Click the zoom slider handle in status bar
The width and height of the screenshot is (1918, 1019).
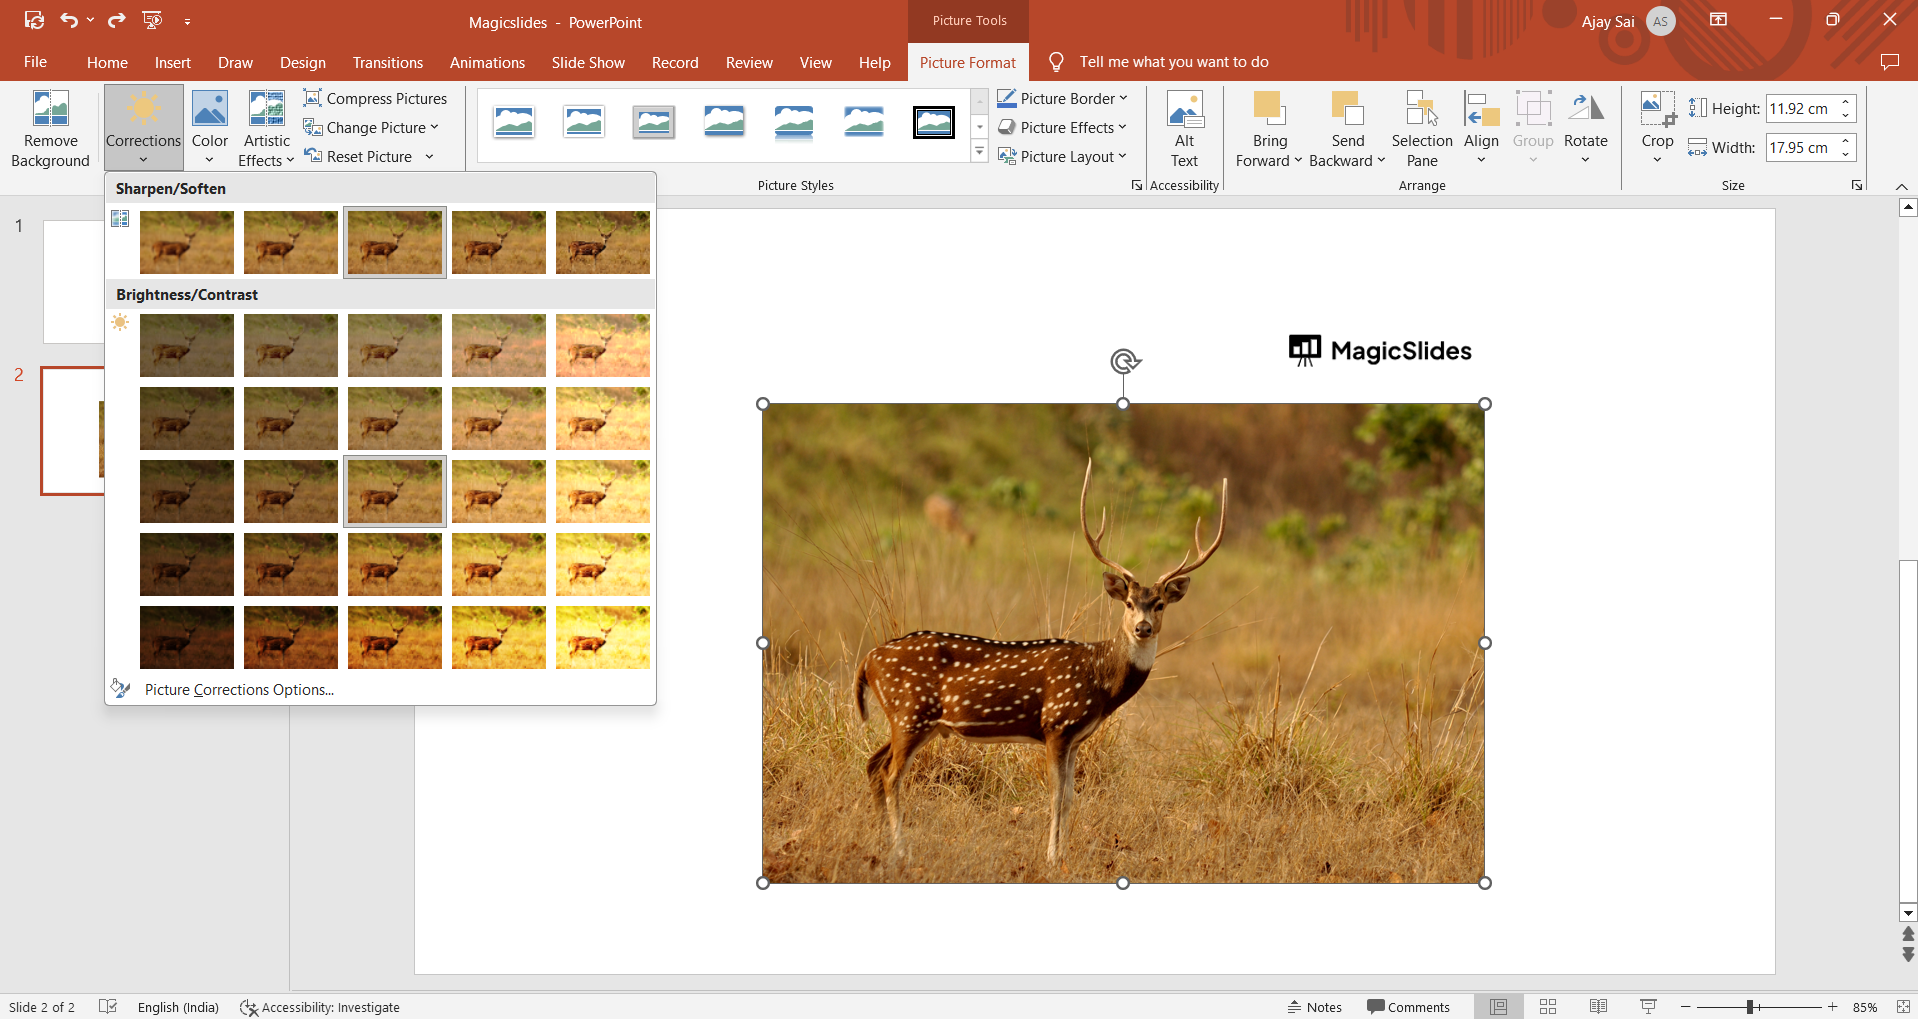(x=1751, y=1007)
